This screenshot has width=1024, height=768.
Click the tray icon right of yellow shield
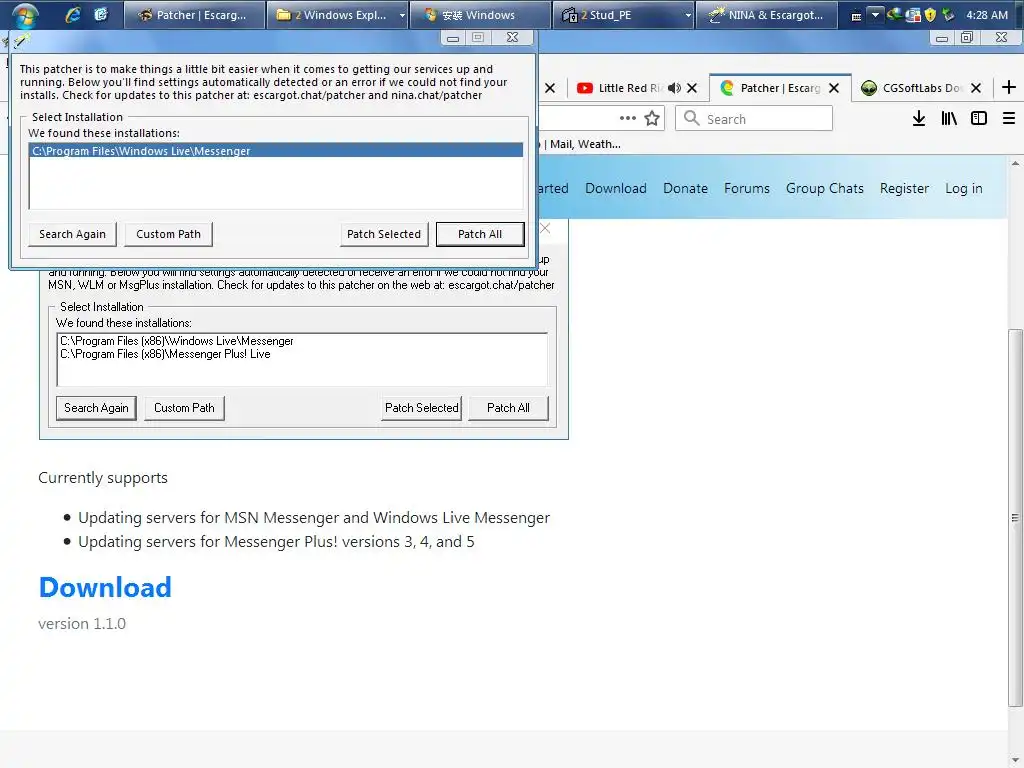pos(948,14)
